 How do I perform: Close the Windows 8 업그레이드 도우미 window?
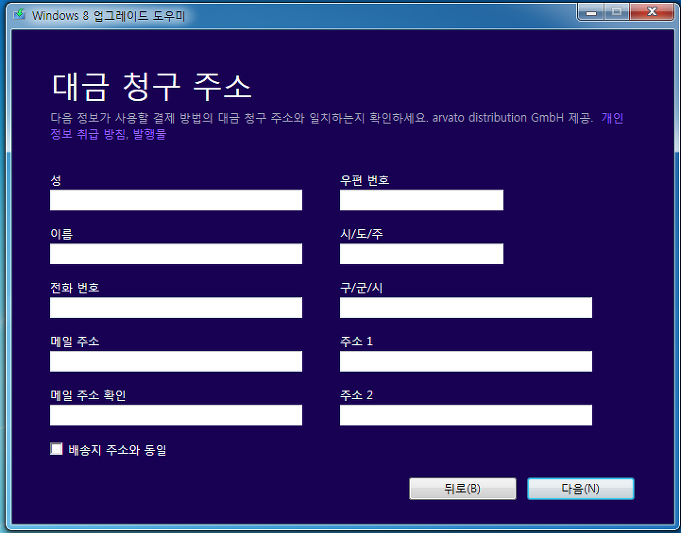[651, 12]
